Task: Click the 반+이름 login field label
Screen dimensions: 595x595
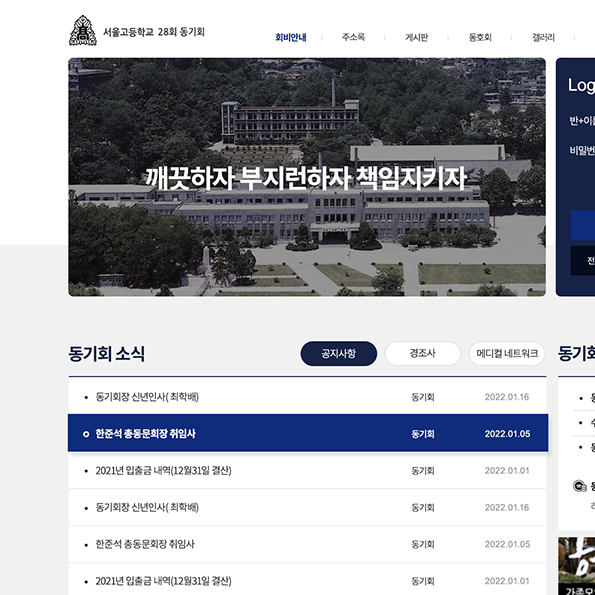Action: 582,121
